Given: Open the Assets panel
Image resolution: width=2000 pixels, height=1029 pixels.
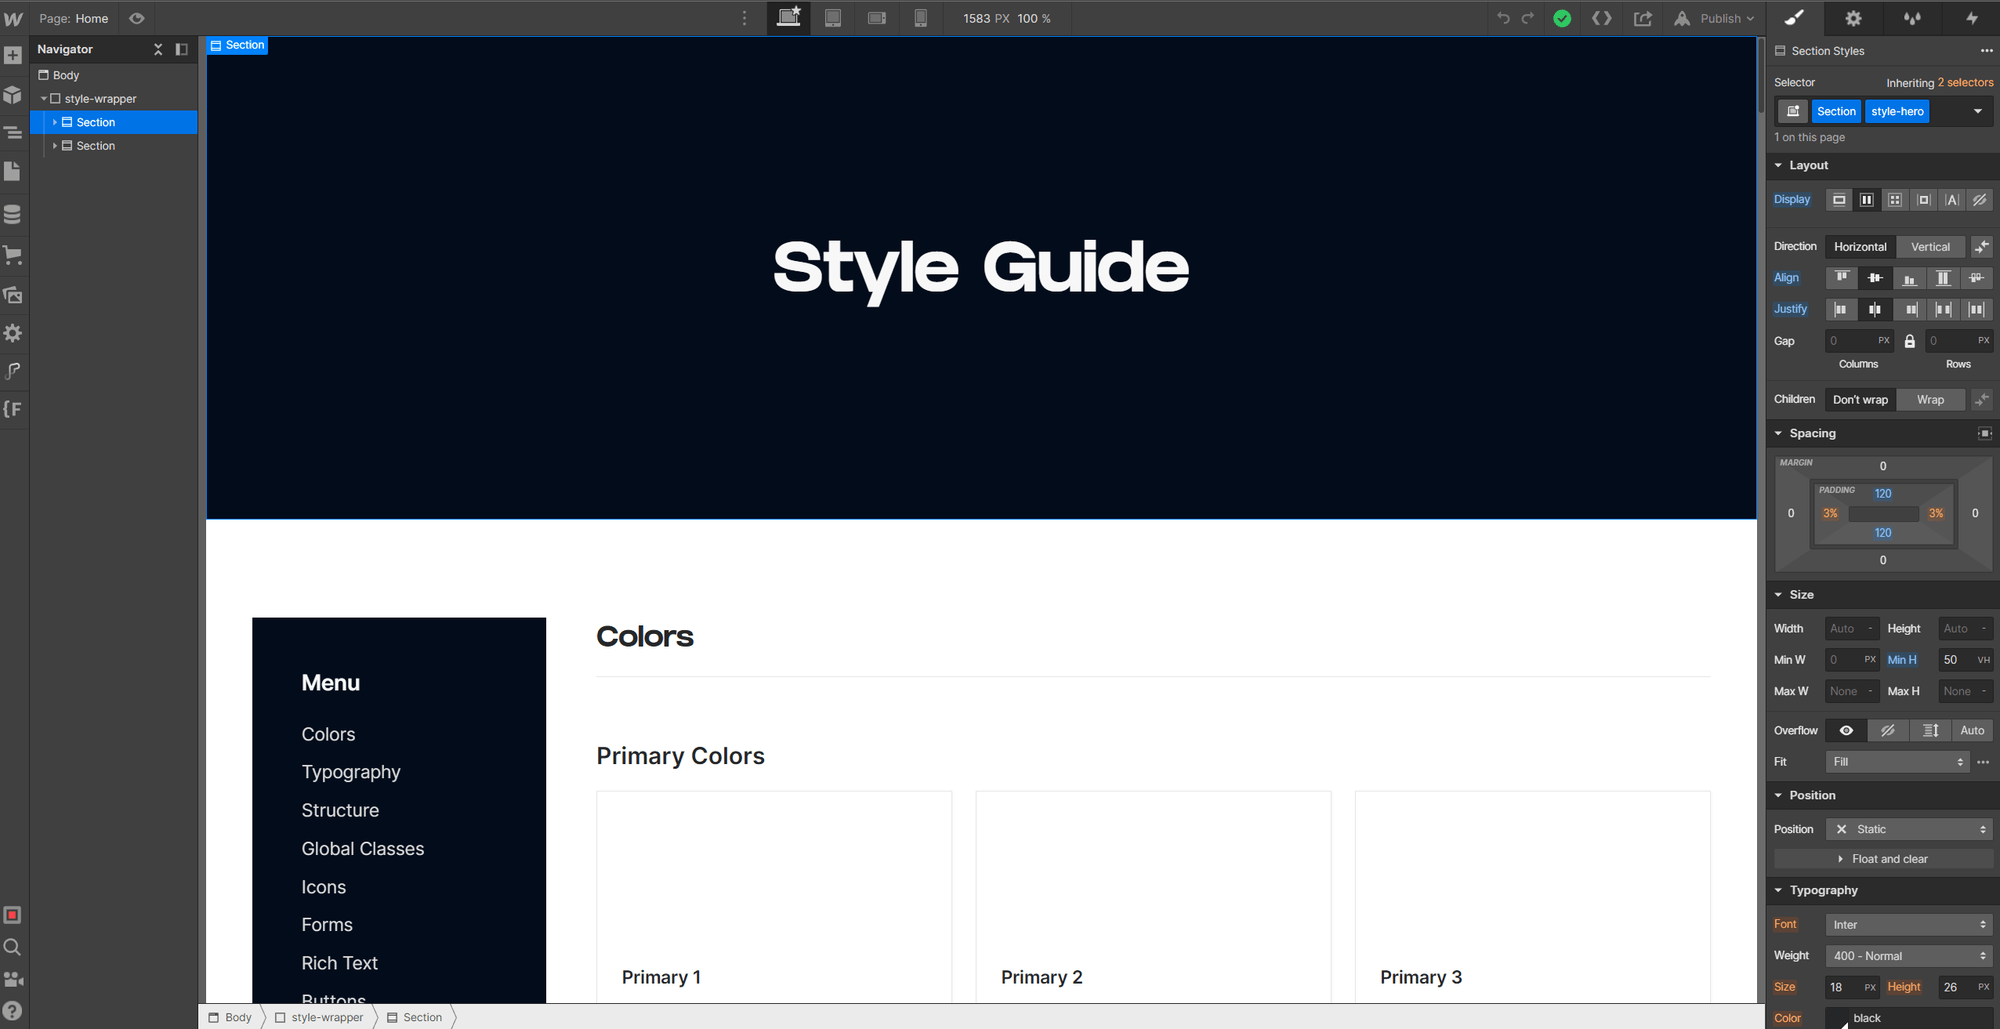Looking at the screenshot, I should tap(13, 296).
